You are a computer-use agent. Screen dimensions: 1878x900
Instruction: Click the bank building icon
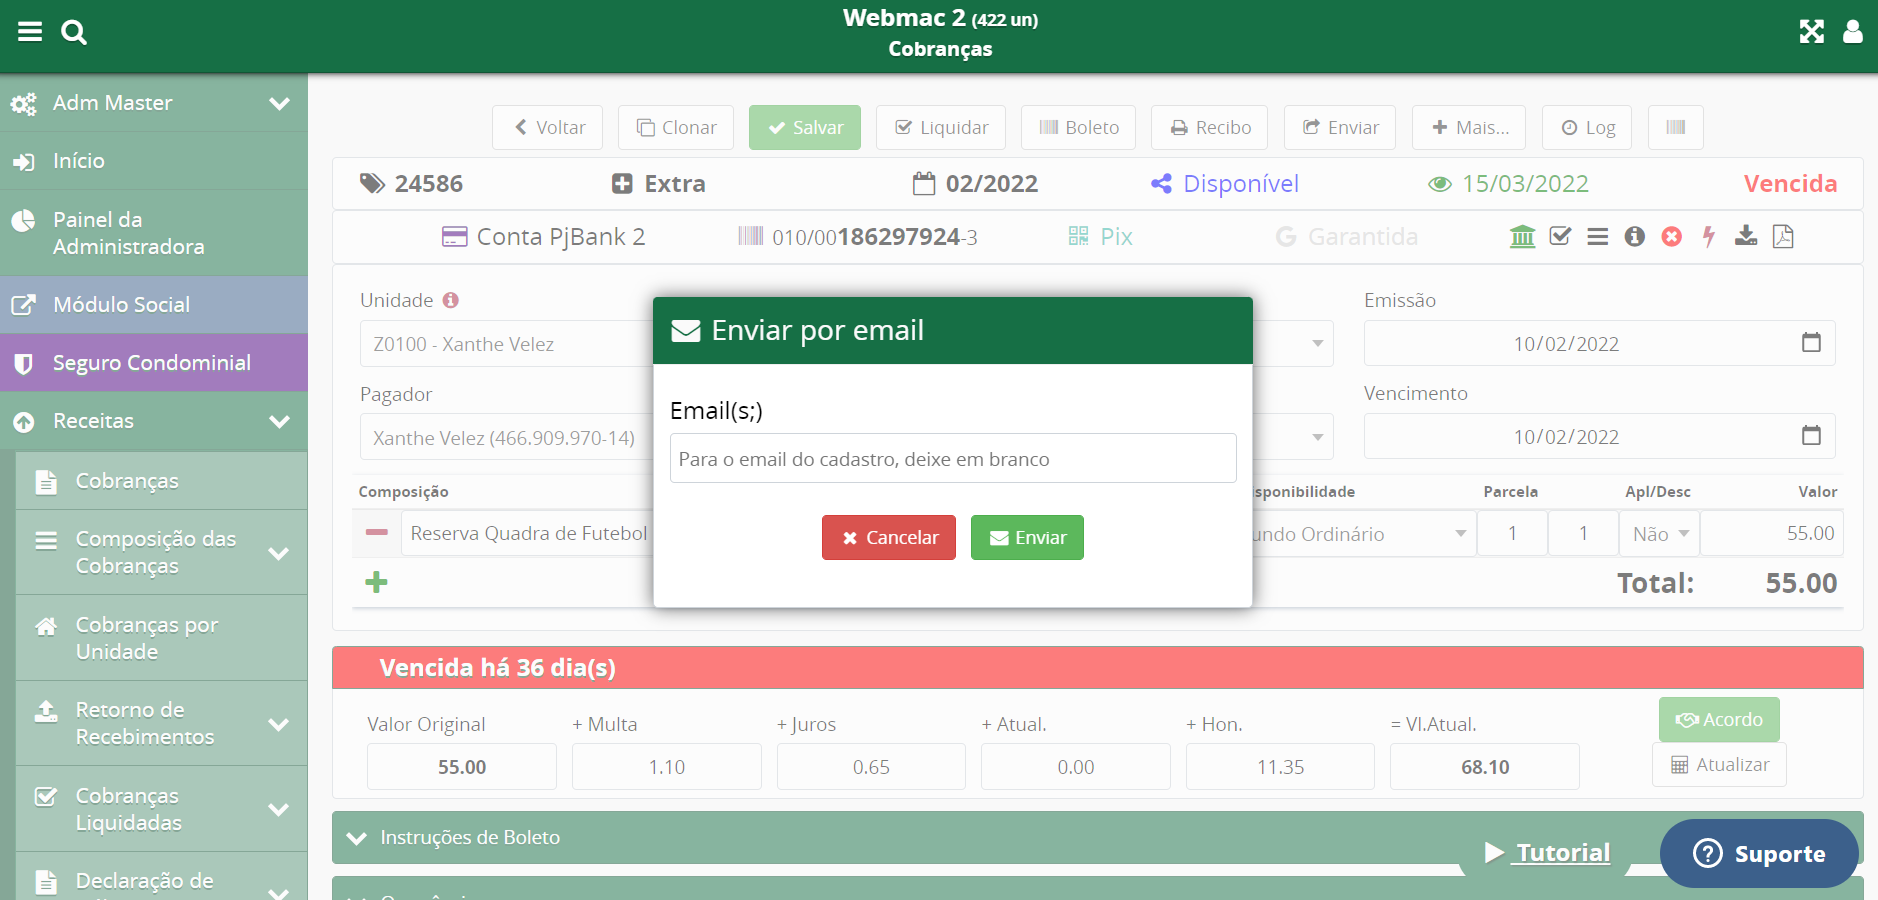[1522, 237]
